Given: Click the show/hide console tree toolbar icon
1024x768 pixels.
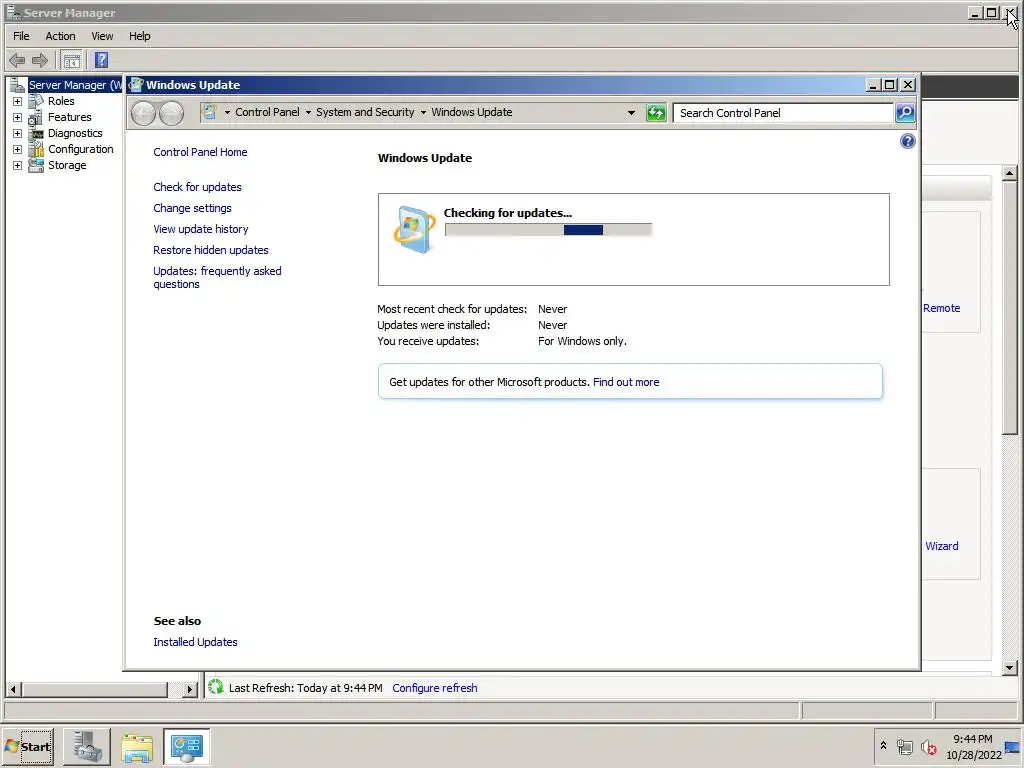Looking at the screenshot, I should tap(72, 61).
